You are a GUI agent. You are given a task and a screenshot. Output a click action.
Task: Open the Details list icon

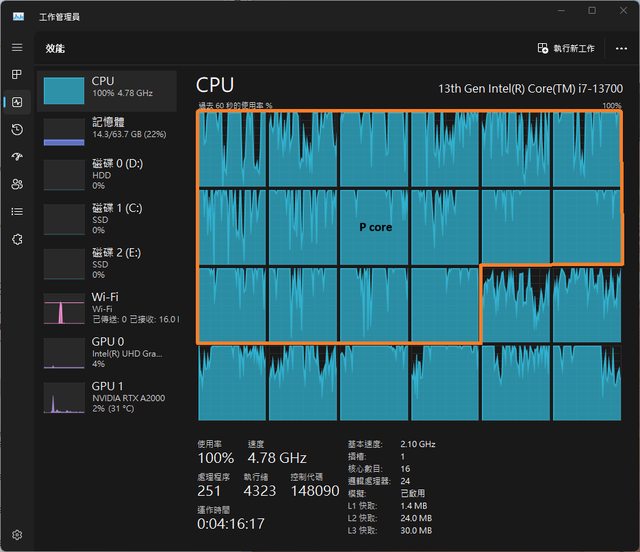[x=17, y=211]
